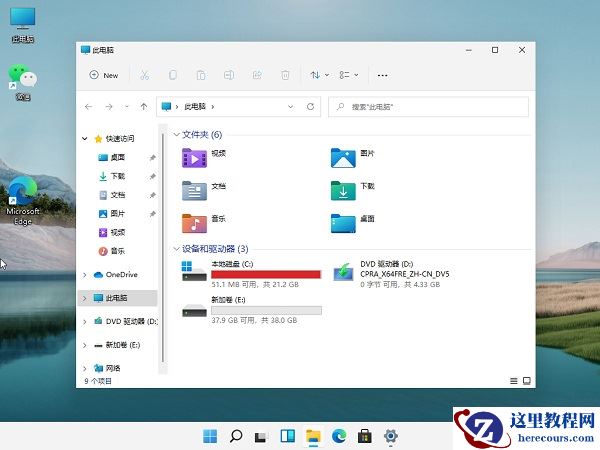Image resolution: width=600 pixels, height=450 pixels.
Task: Select the 图片 folder icon
Action: 343,158
